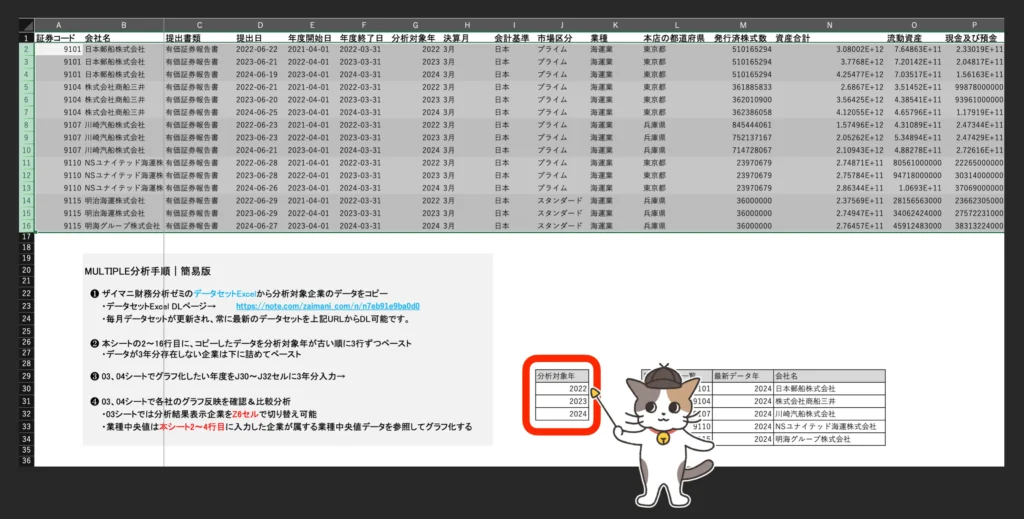Click the 2.6867E+12 total assets cell
The height and width of the screenshot is (519, 1024).
point(829,87)
